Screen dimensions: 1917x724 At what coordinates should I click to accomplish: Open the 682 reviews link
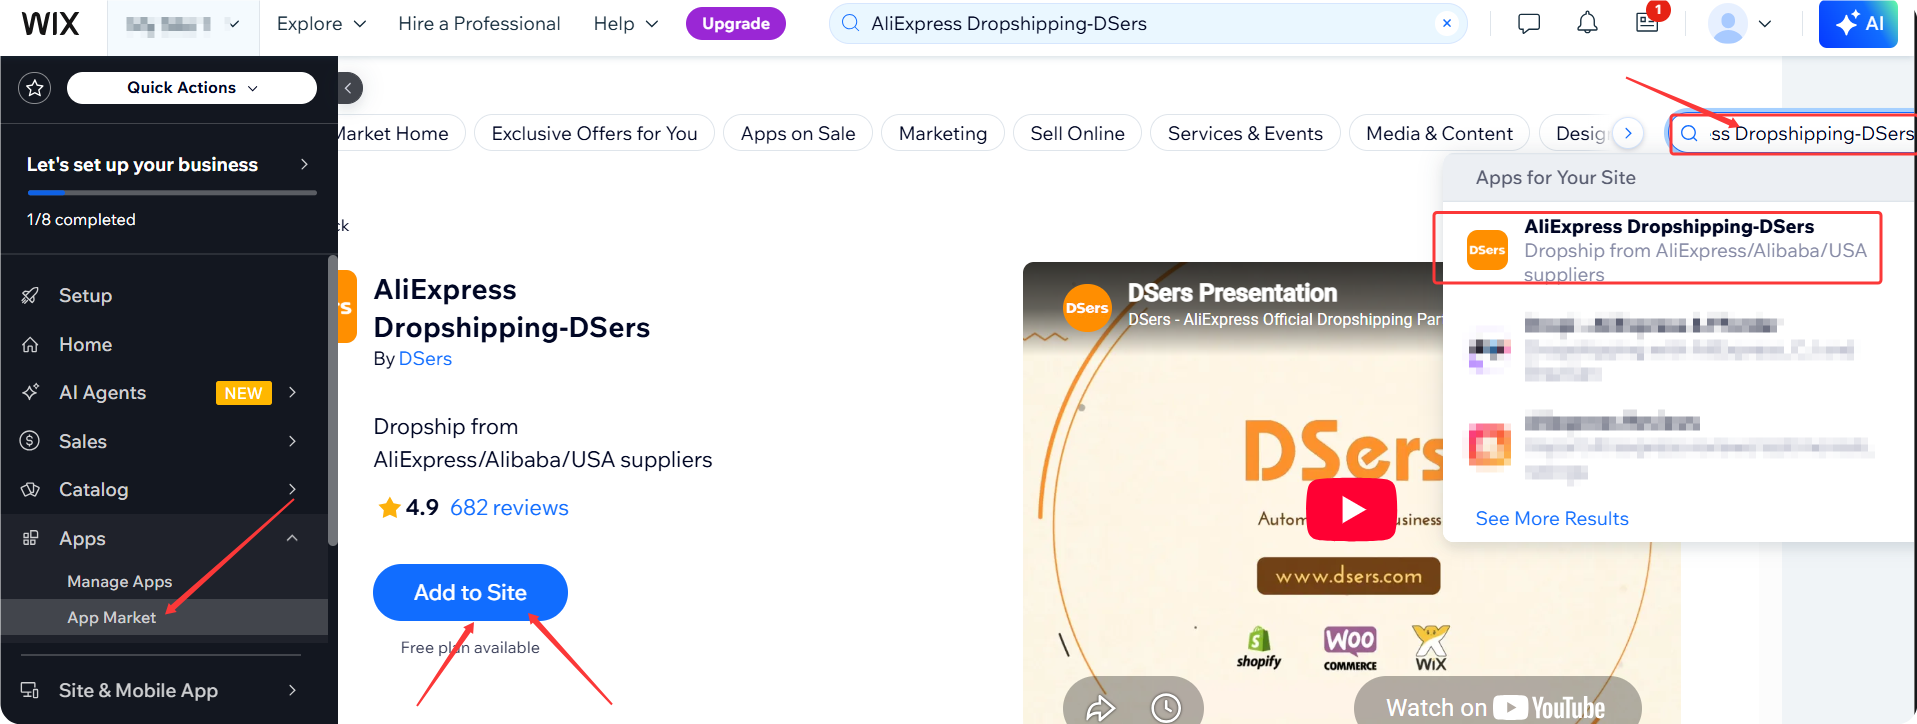[x=509, y=508]
